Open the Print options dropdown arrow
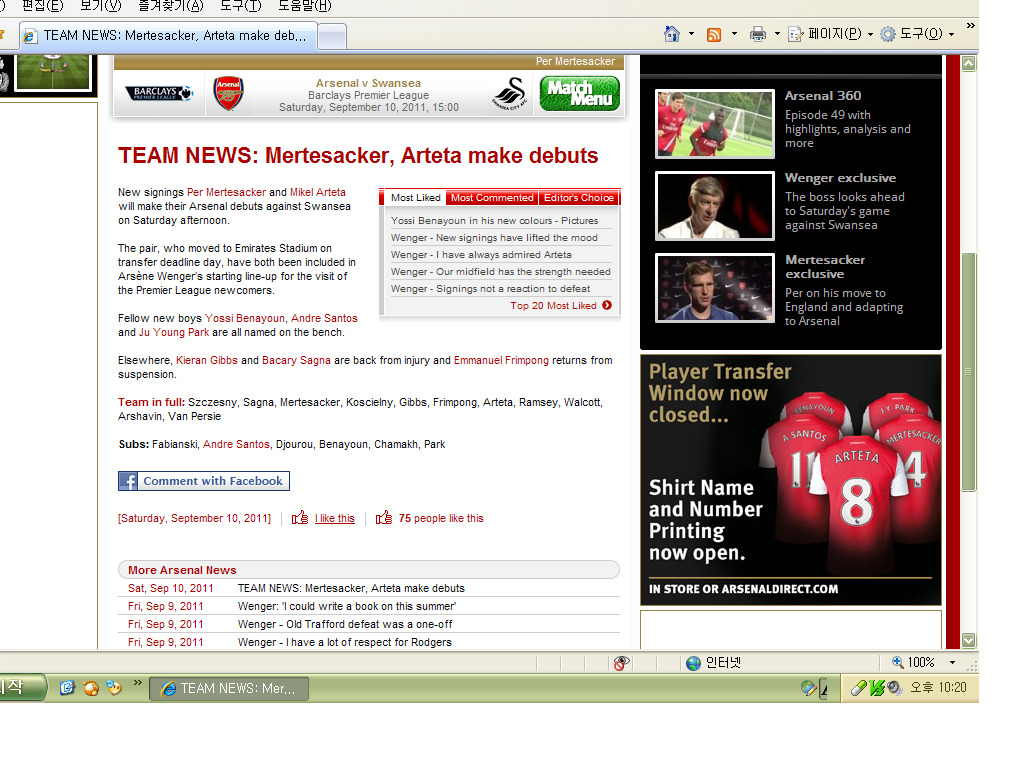 pyautogui.click(x=777, y=34)
